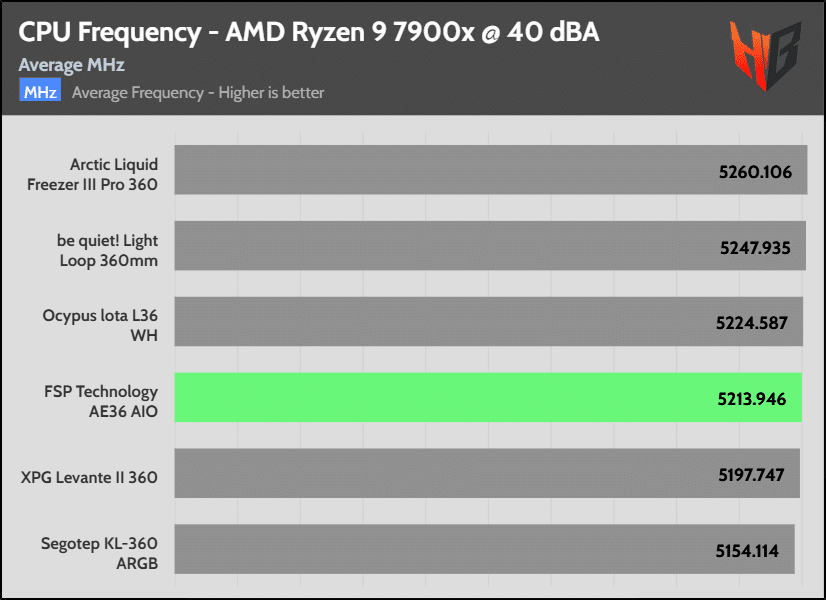Click the 5154.114 value label
826x600 pixels.
[747, 551]
